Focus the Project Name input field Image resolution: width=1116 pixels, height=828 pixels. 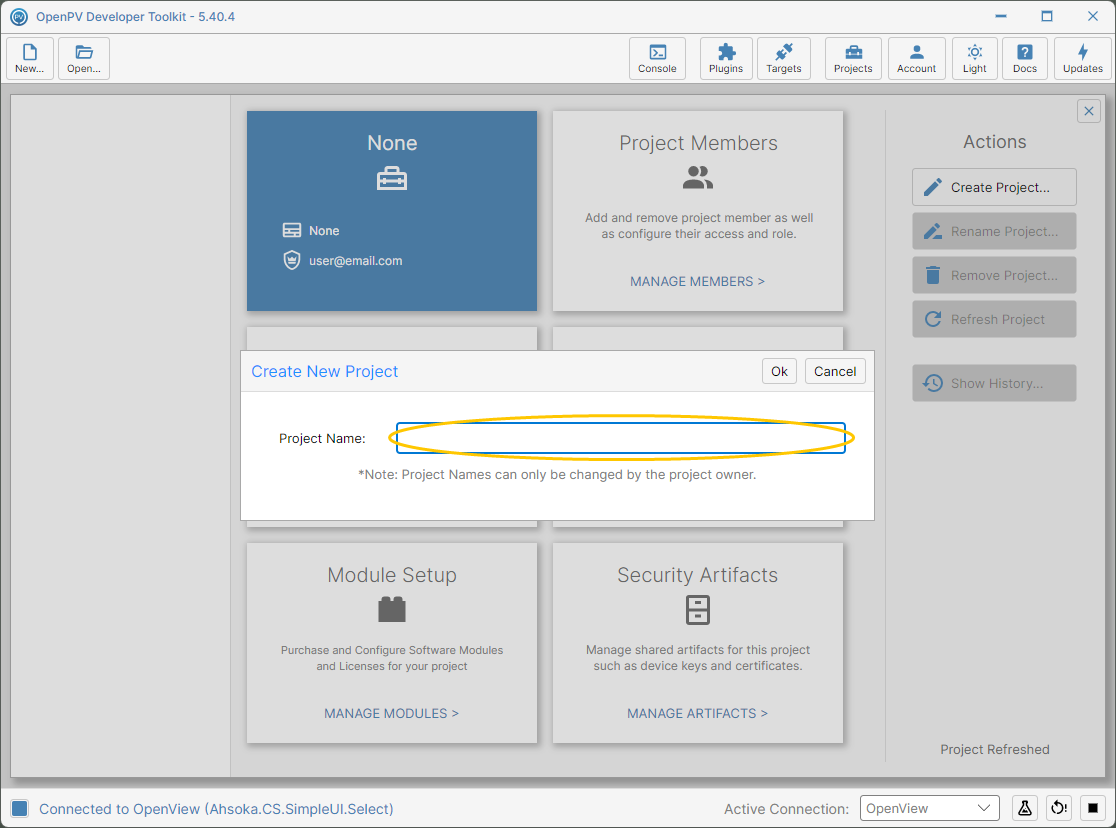click(621, 438)
